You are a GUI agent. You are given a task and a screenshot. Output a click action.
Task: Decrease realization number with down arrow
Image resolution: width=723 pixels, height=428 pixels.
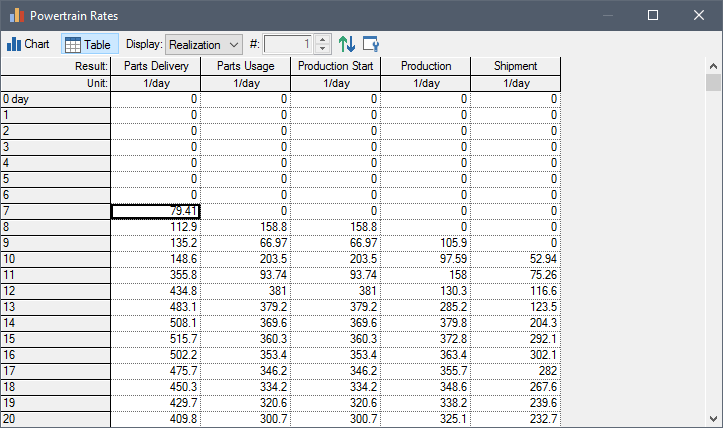[x=322, y=49]
